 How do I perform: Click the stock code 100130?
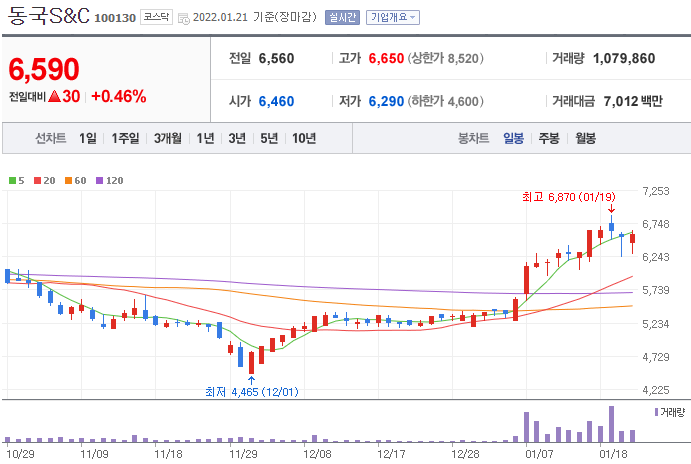tap(115, 18)
